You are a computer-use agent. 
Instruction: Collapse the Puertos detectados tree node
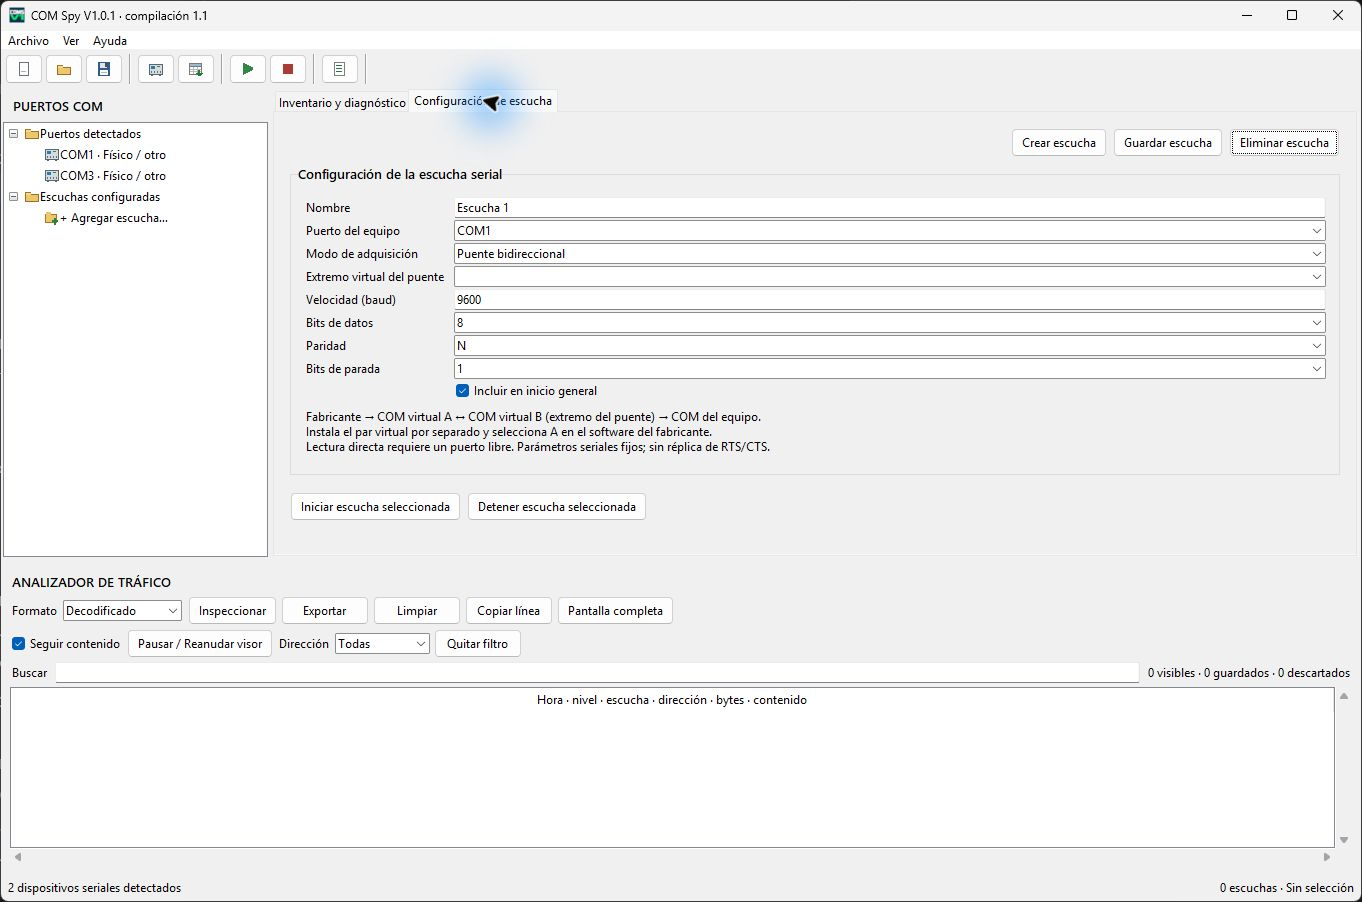click(x=14, y=134)
